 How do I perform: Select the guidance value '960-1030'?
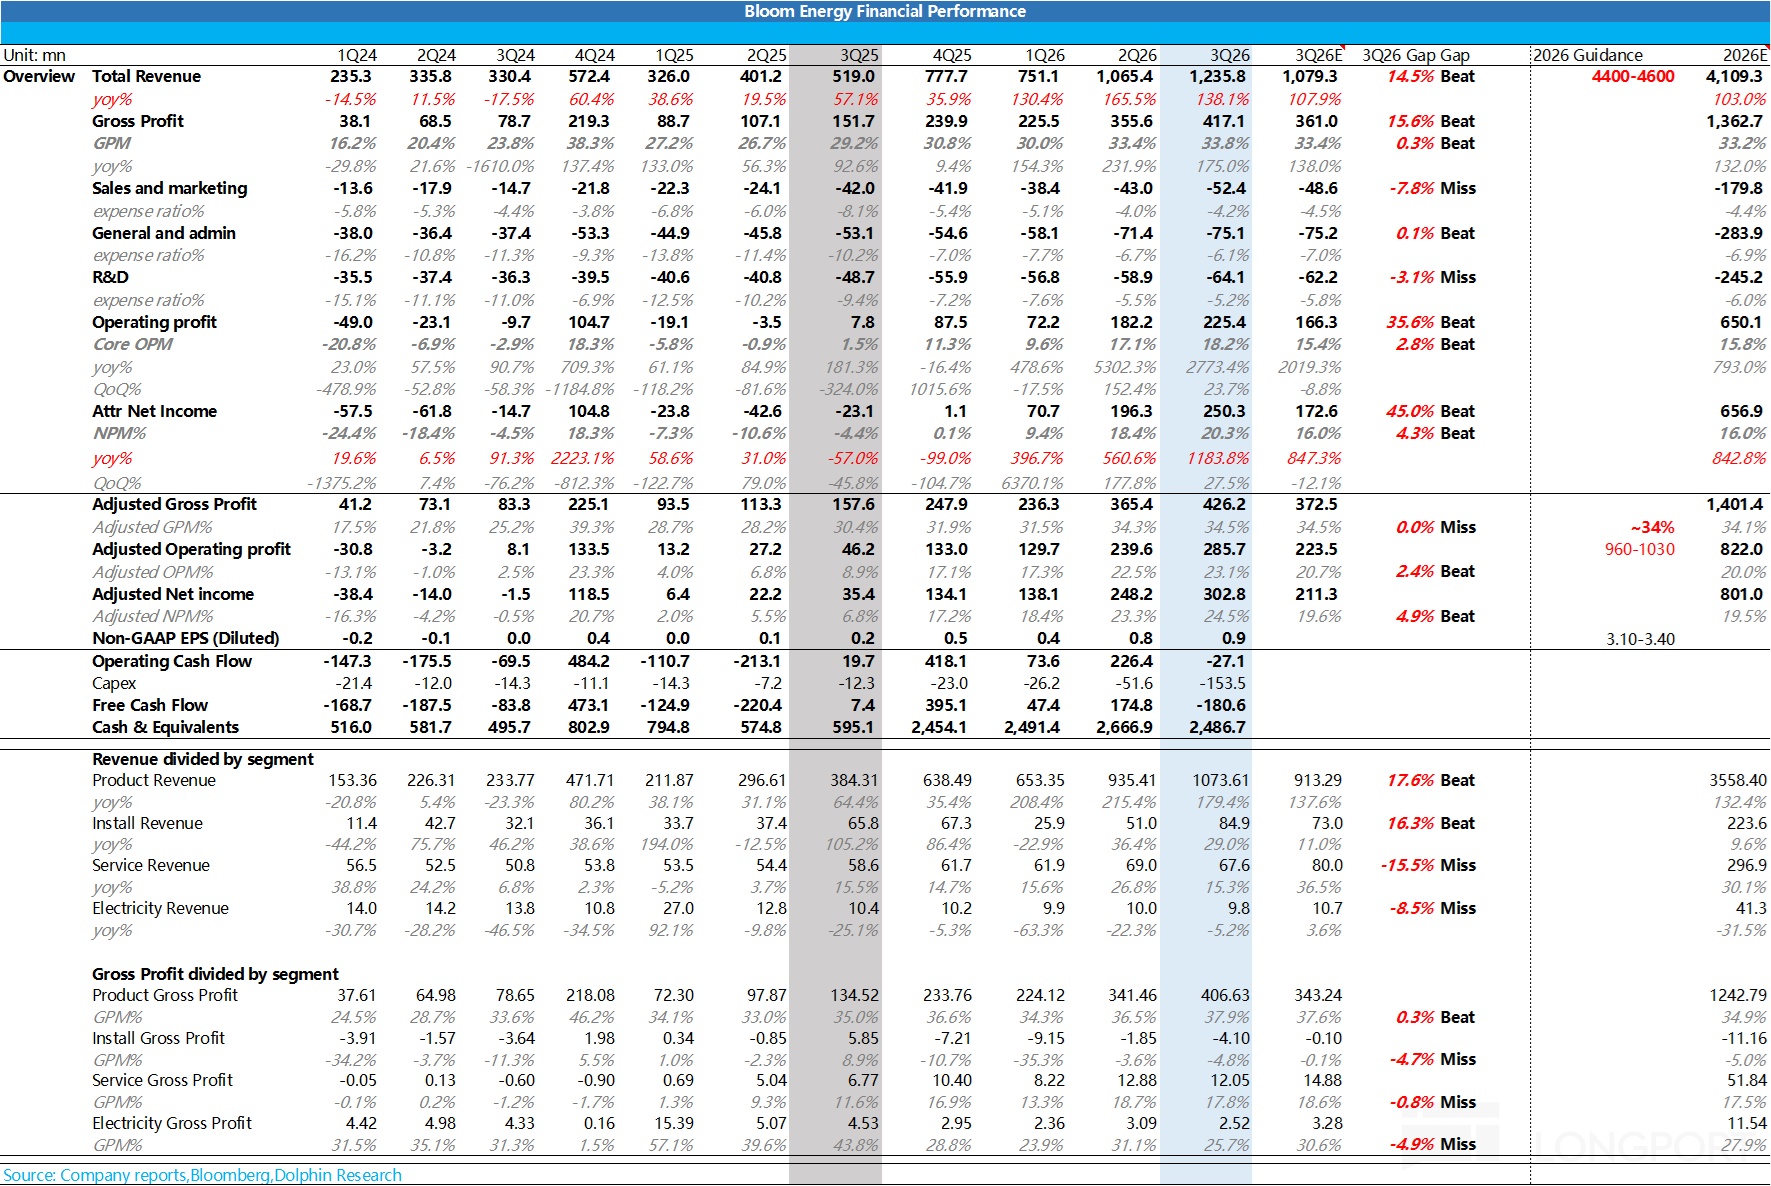1640,549
